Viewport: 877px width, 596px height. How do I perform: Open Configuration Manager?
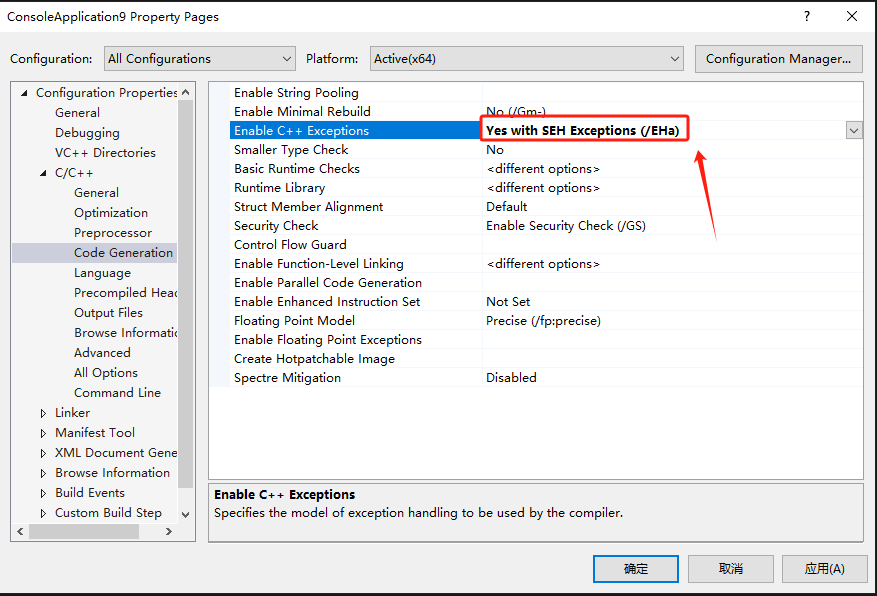[778, 58]
